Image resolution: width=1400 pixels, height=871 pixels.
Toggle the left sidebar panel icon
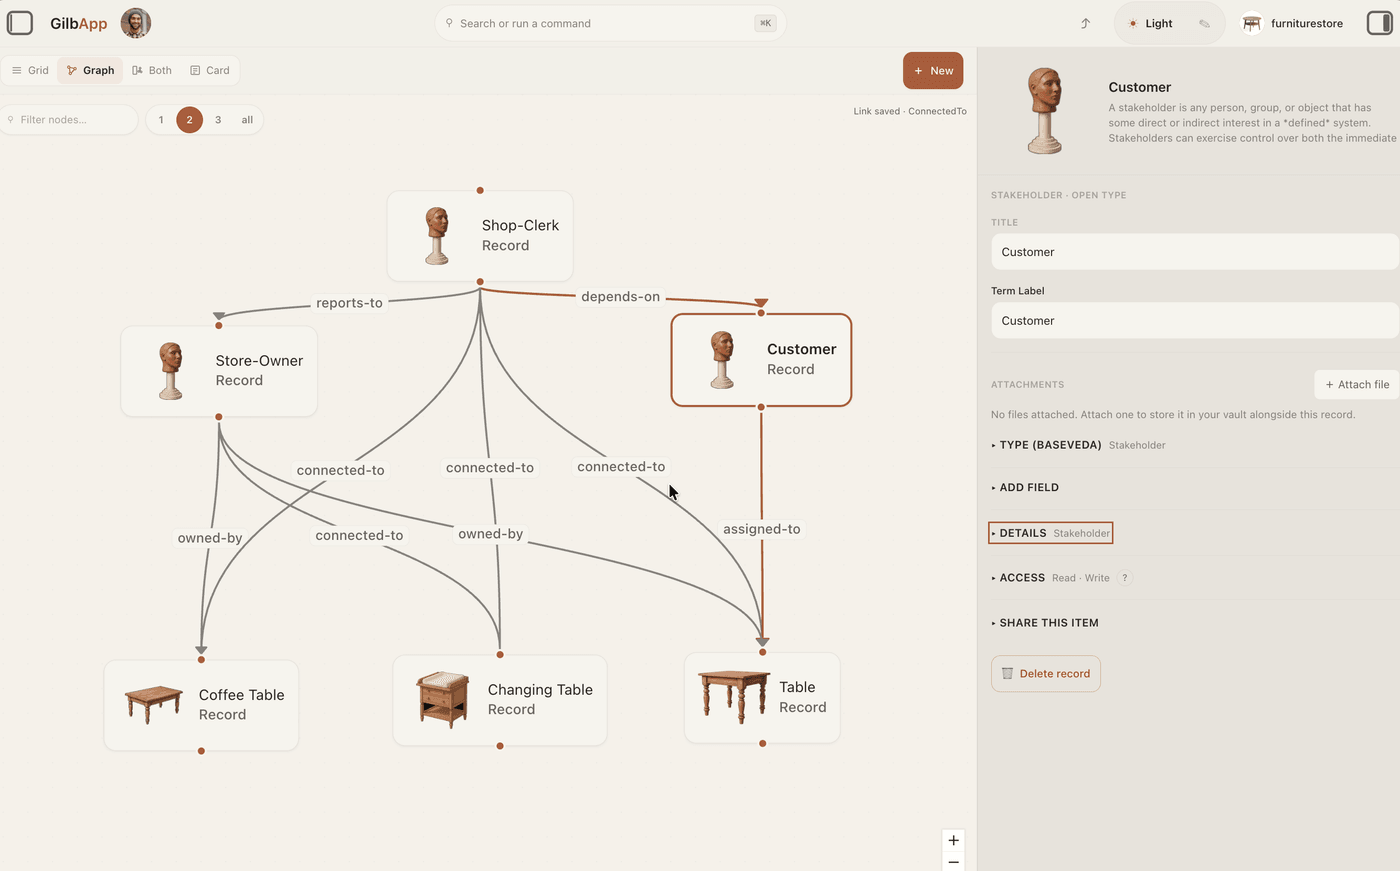click(20, 23)
